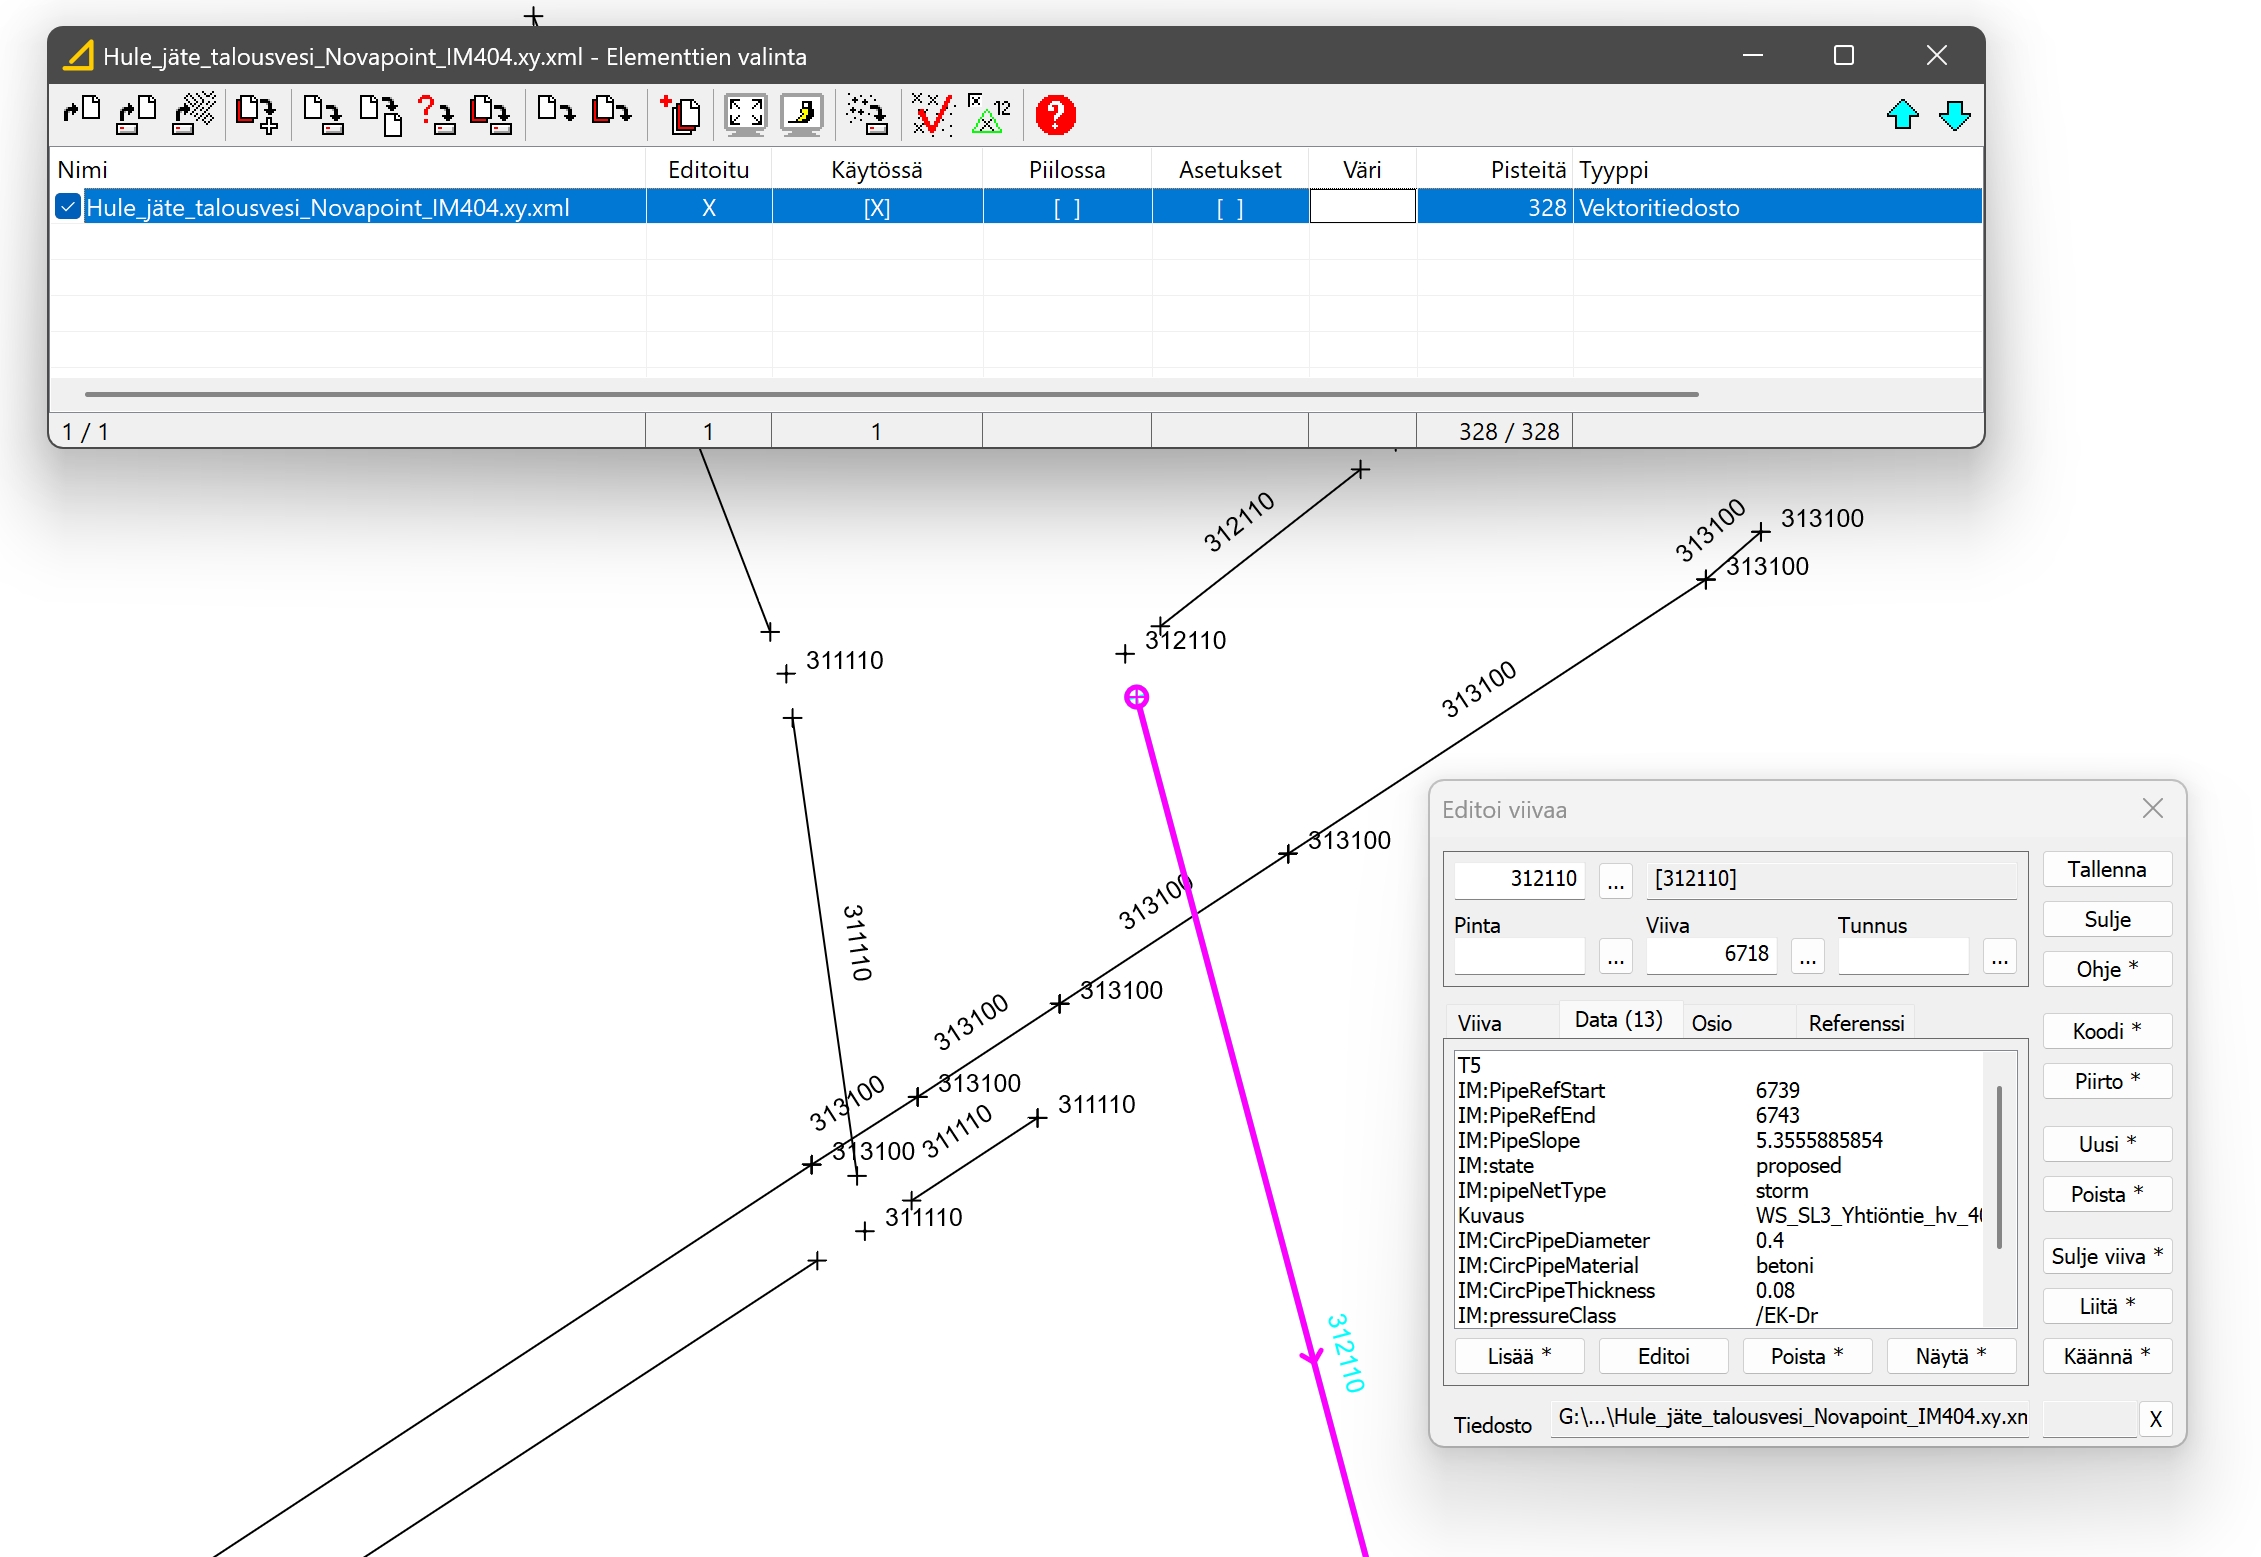Open the Sulje viiva * menu button

click(2107, 1256)
